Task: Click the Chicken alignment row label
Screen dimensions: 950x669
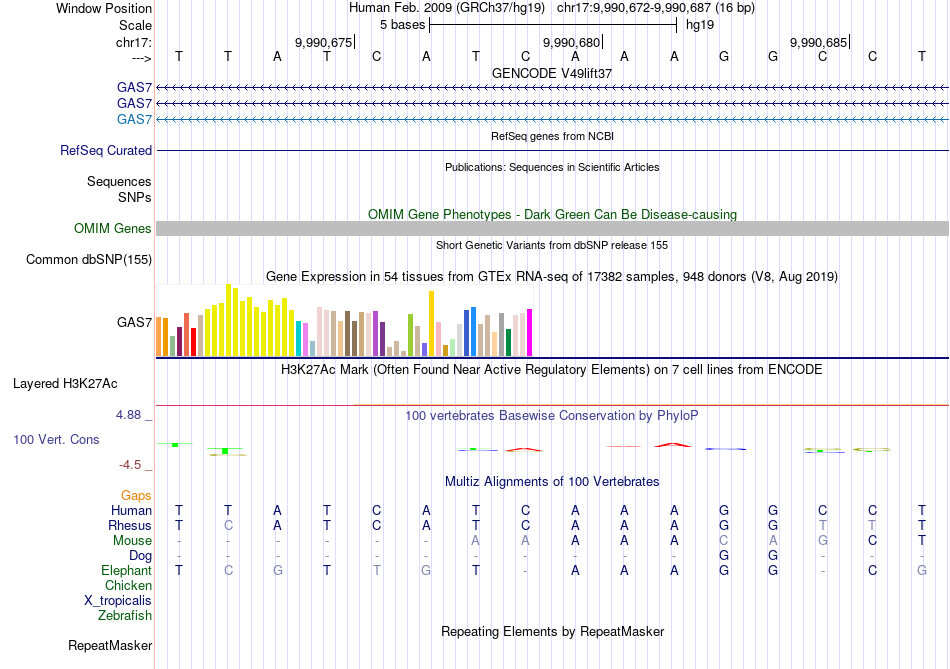Action: point(128,585)
